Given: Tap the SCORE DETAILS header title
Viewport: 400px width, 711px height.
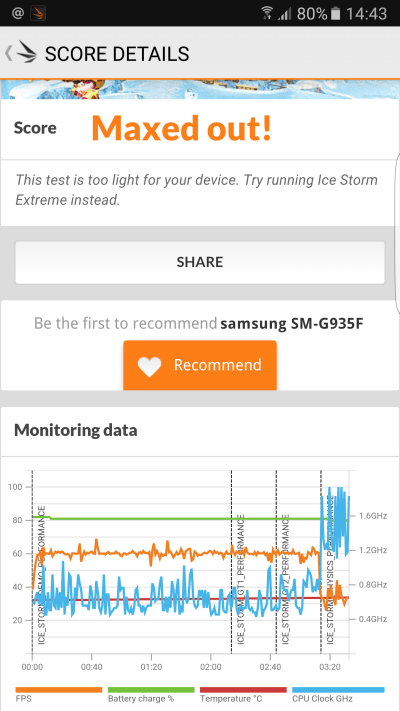Looking at the screenshot, I should point(117,54).
